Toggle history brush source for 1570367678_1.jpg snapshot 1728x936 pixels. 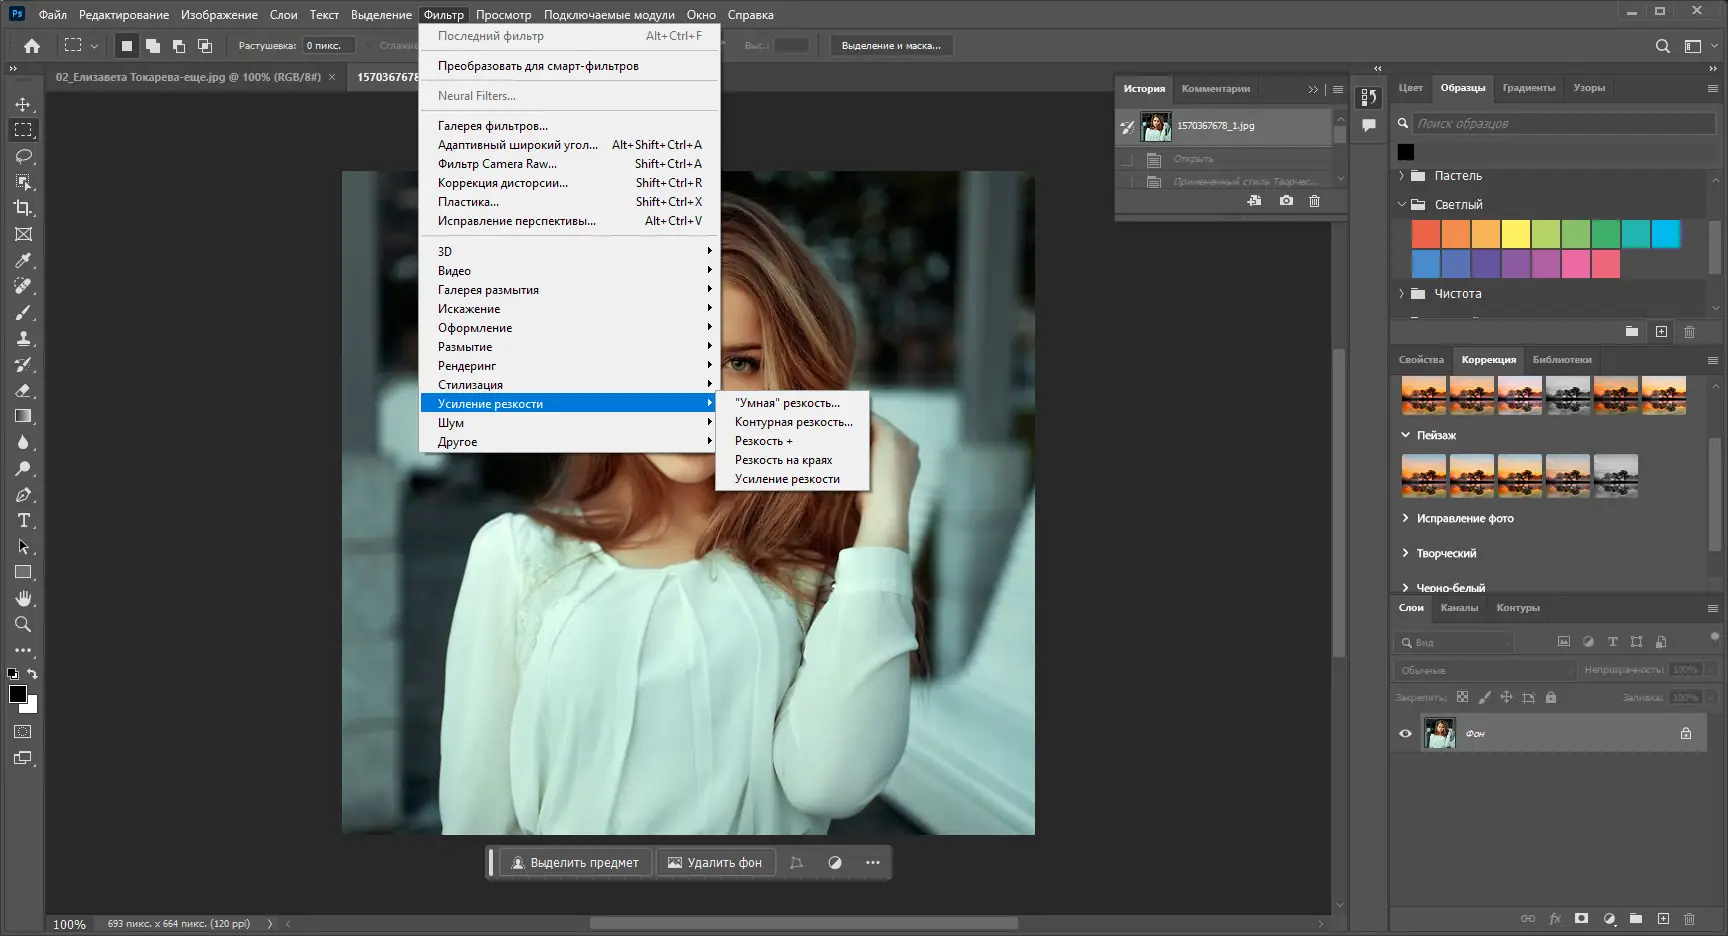1128,127
